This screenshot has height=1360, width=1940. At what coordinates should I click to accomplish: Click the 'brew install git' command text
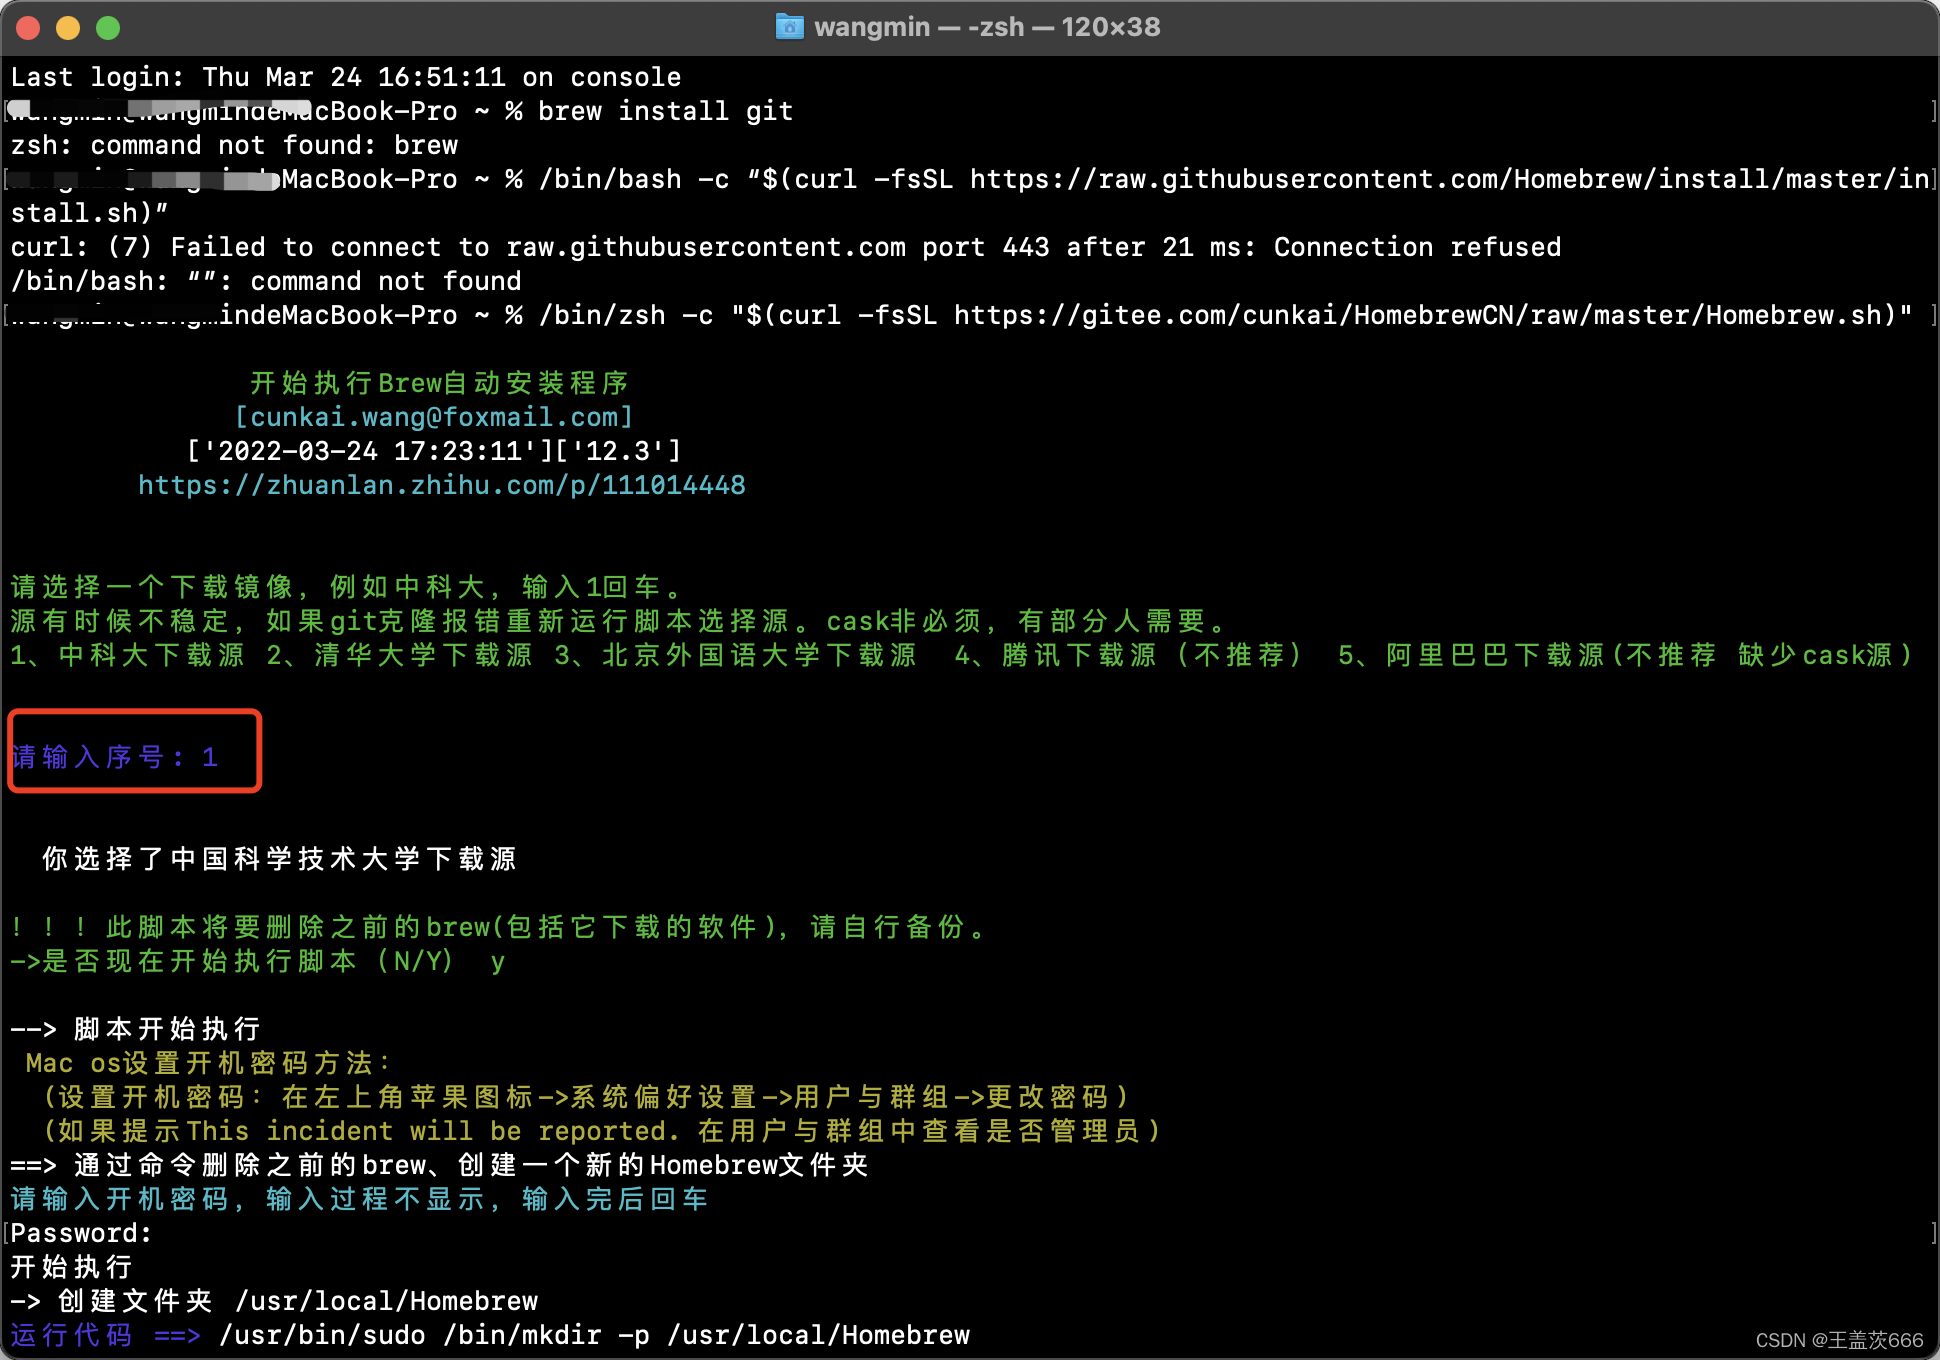click(666, 112)
